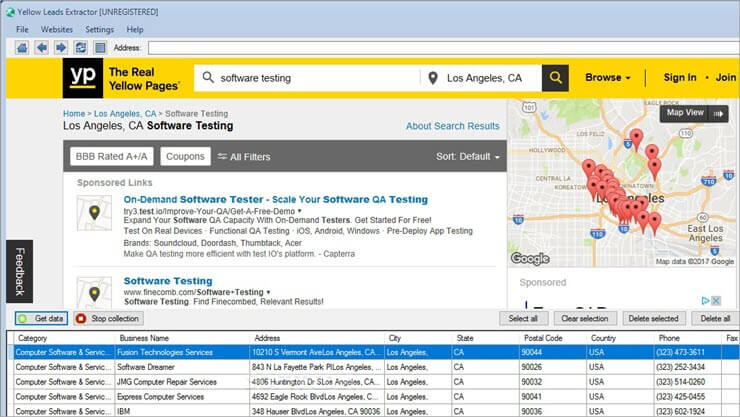Click the location pin icon near Los Angeles
The height and width of the screenshot is (417, 740).
433,78
